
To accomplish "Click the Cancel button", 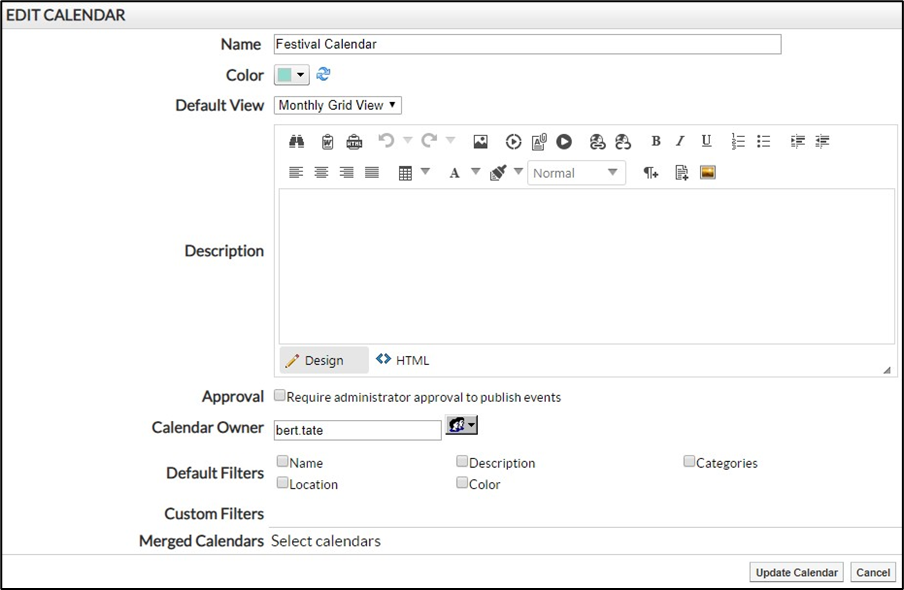I will [x=873, y=573].
